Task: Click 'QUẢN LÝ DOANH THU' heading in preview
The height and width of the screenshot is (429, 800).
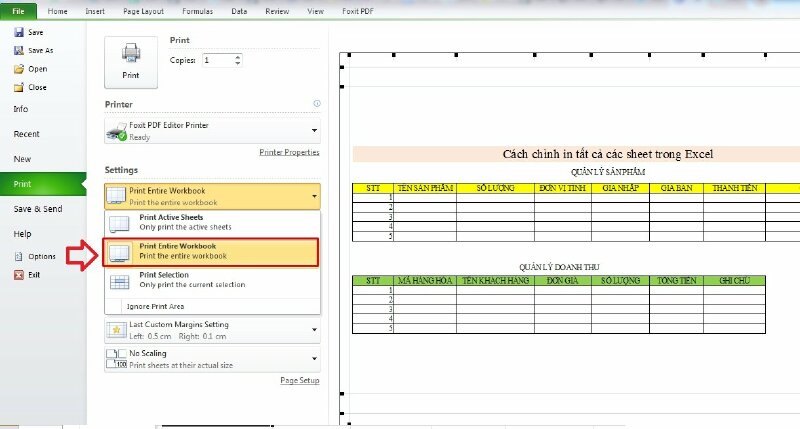Action: 559,267
